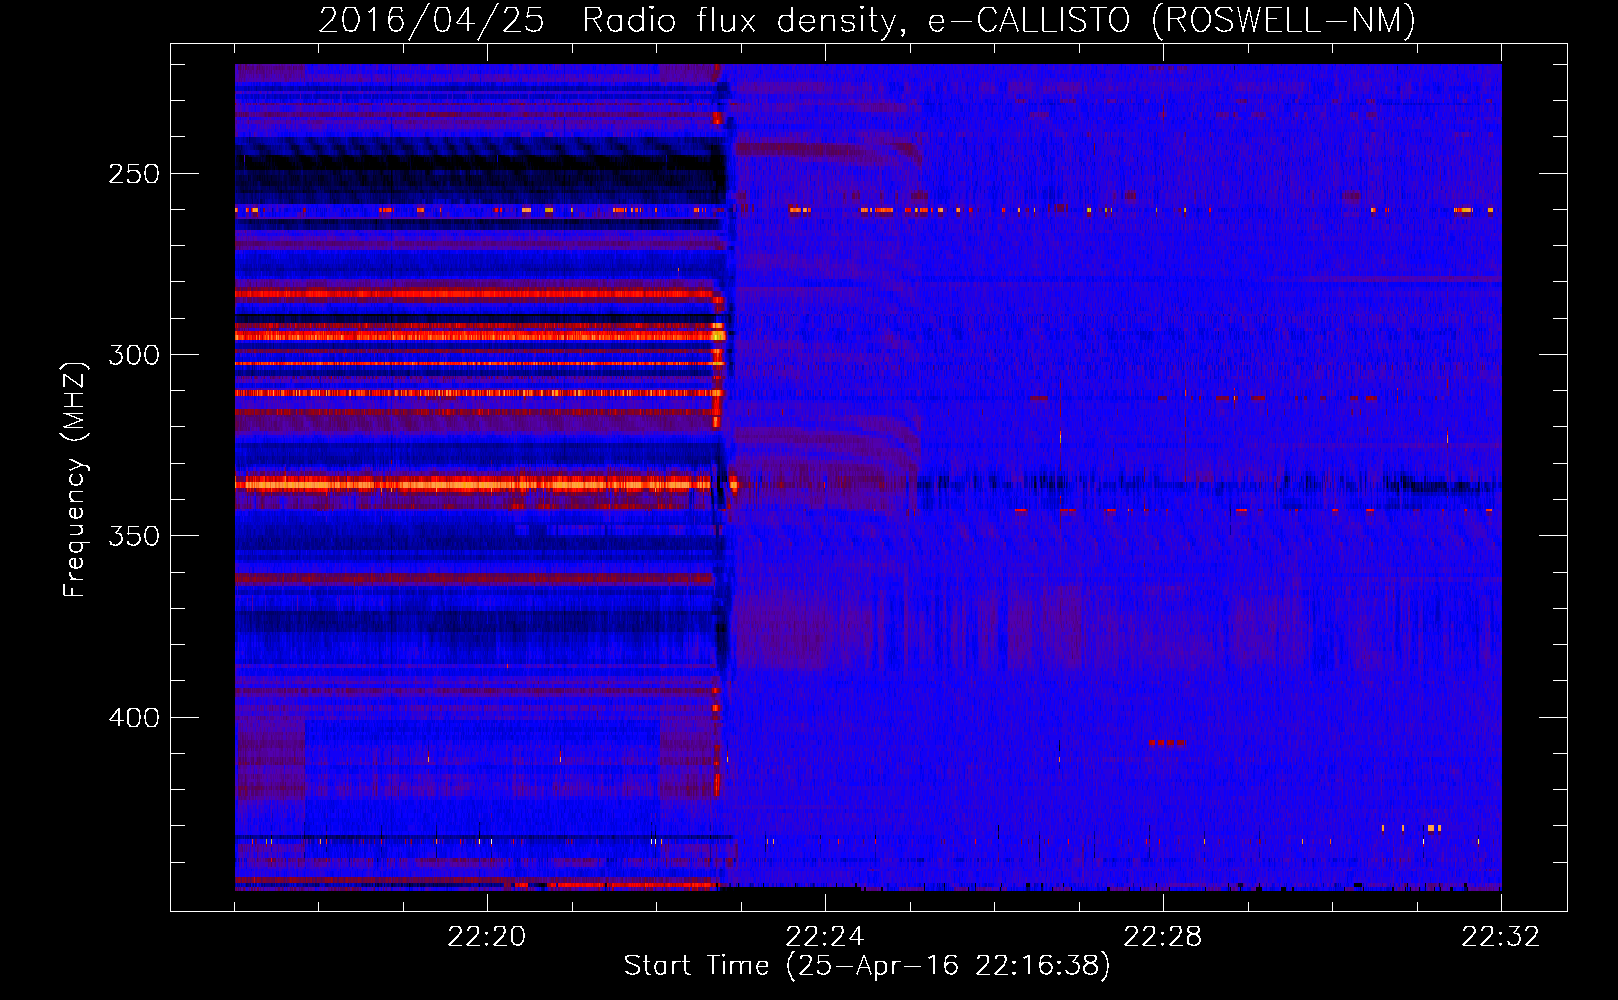Viewport: 1618px width, 1000px height.
Task: Click the plot title "2016/04/25 Radio flux density, e-CALLISTO (ROSWELL-NM)"
Action: click(867, 20)
